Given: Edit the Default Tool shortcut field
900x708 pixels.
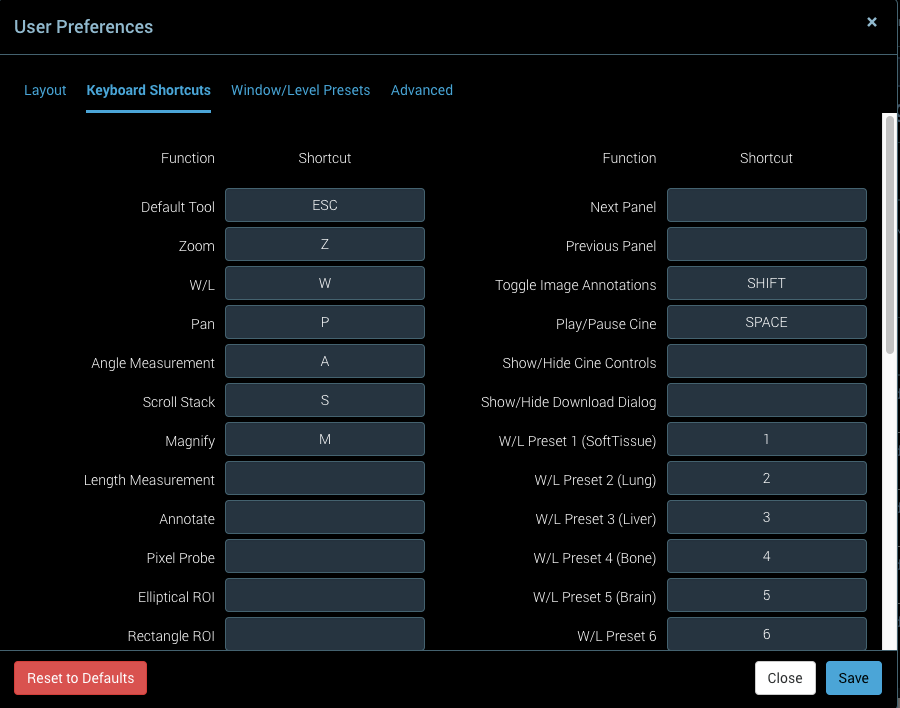Looking at the screenshot, I should pos(325,205).
